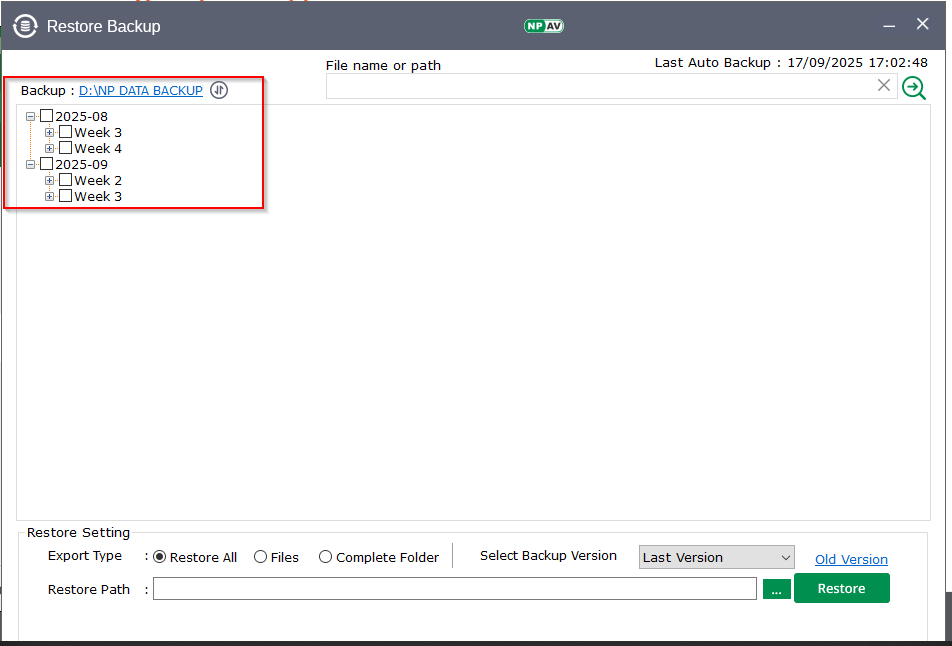This screenshot has height=646, width=952.
Task: Open the Select Backup Version dropdown
Action: click(716, 557)
